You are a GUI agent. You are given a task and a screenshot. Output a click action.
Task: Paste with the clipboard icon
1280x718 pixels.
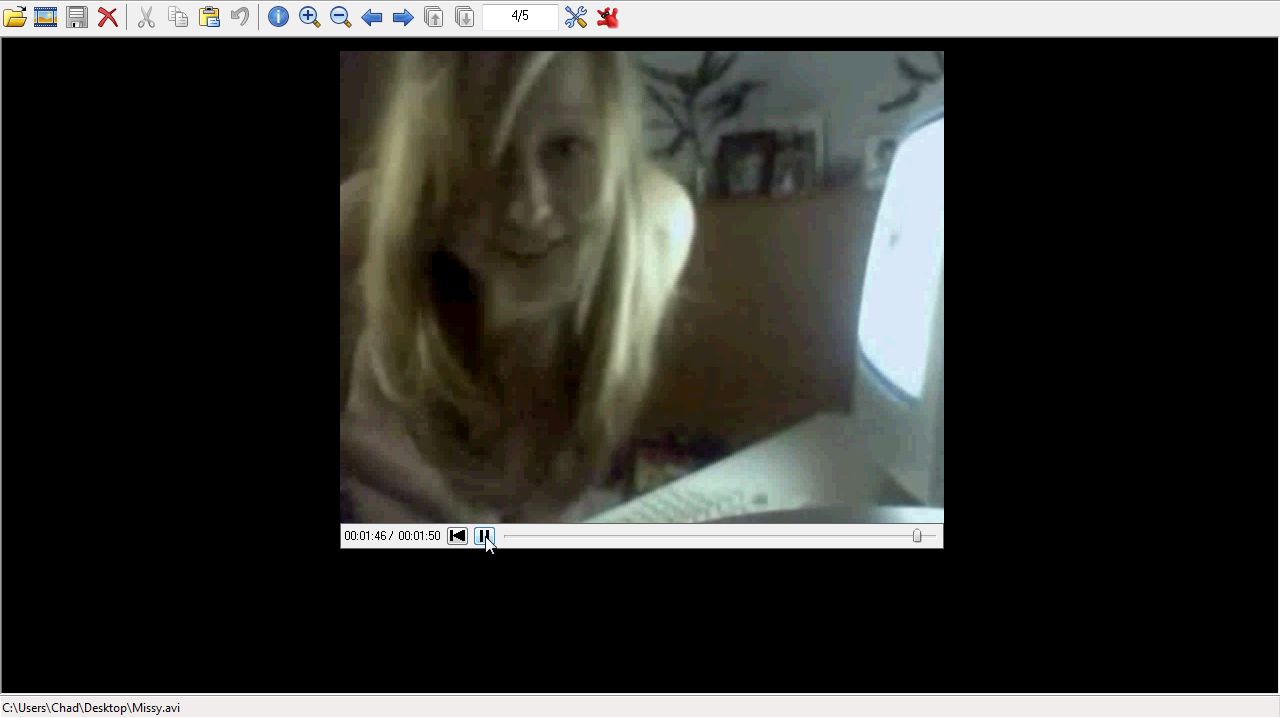pos(209,17)
